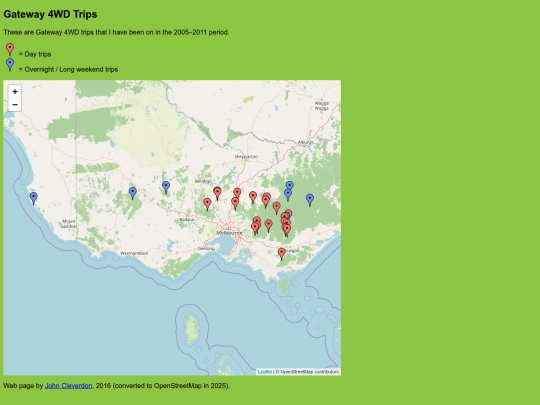Click the blue marker west of Bendigo
Viewport: 540px width, 405px height.
click(166, 188)
